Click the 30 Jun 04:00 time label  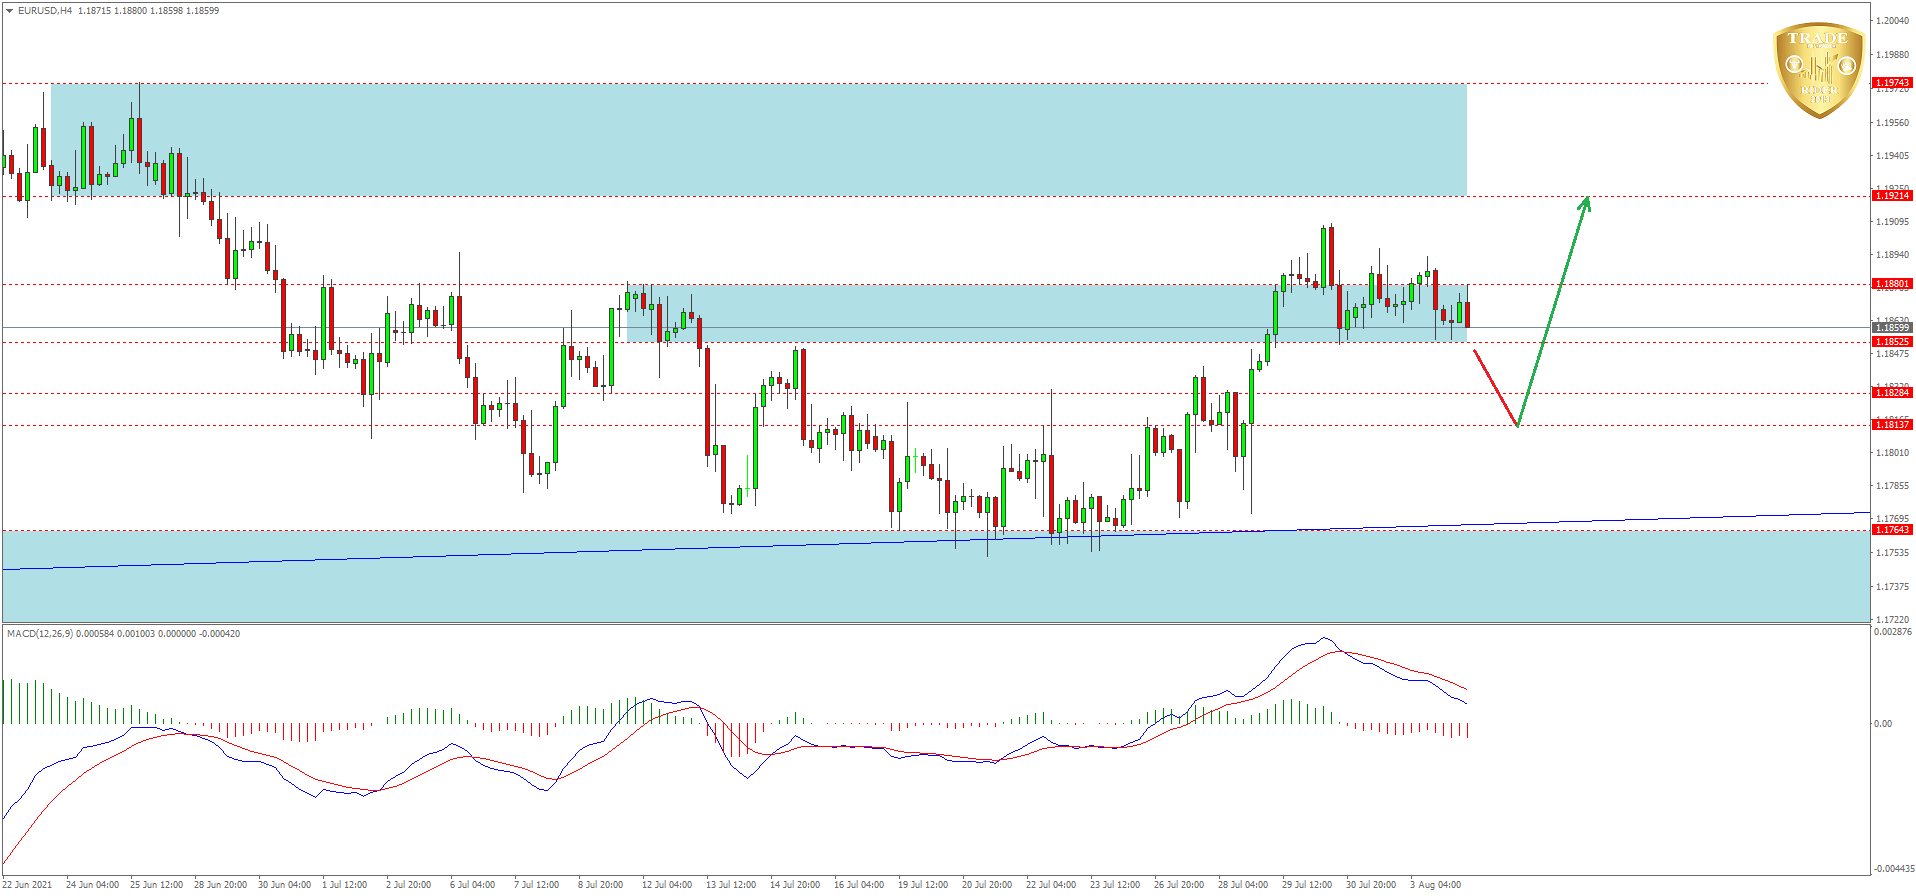(x=285, y=885)
